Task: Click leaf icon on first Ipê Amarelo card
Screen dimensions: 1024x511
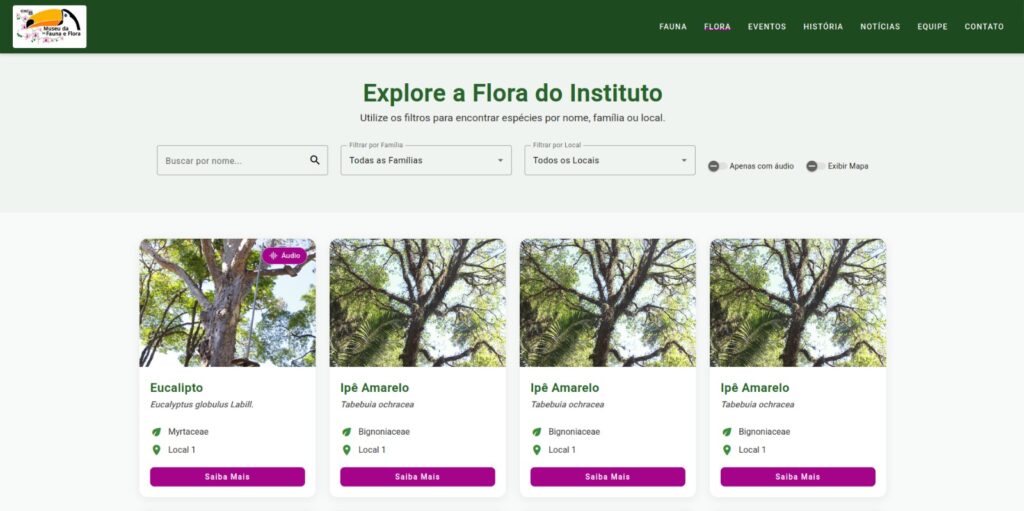Action: click(347, 432)
